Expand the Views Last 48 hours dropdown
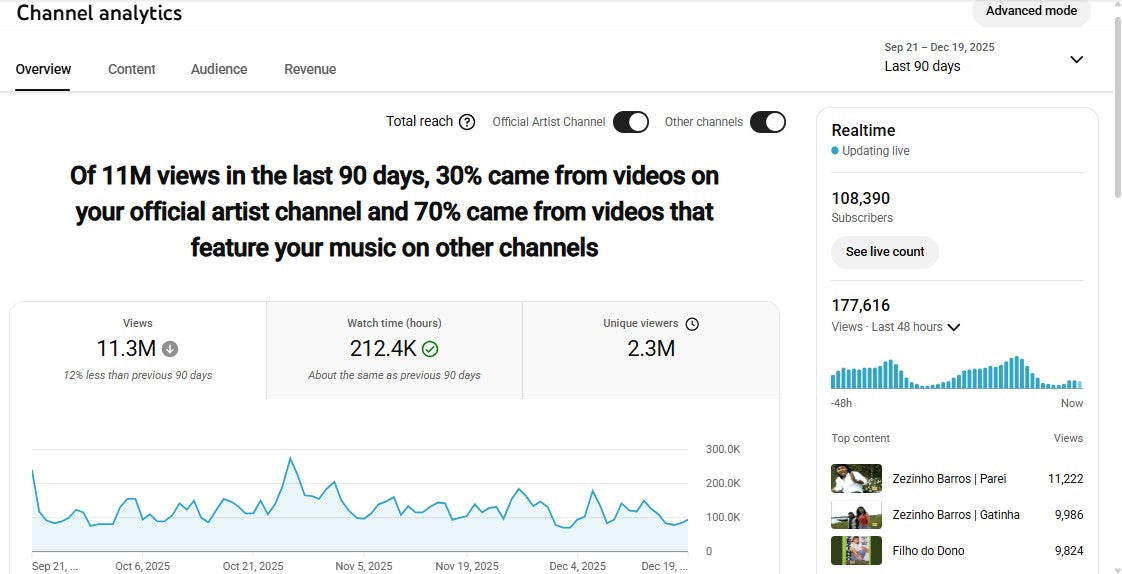The height and width of the screenshot is (574, 1122). point(953,327)
